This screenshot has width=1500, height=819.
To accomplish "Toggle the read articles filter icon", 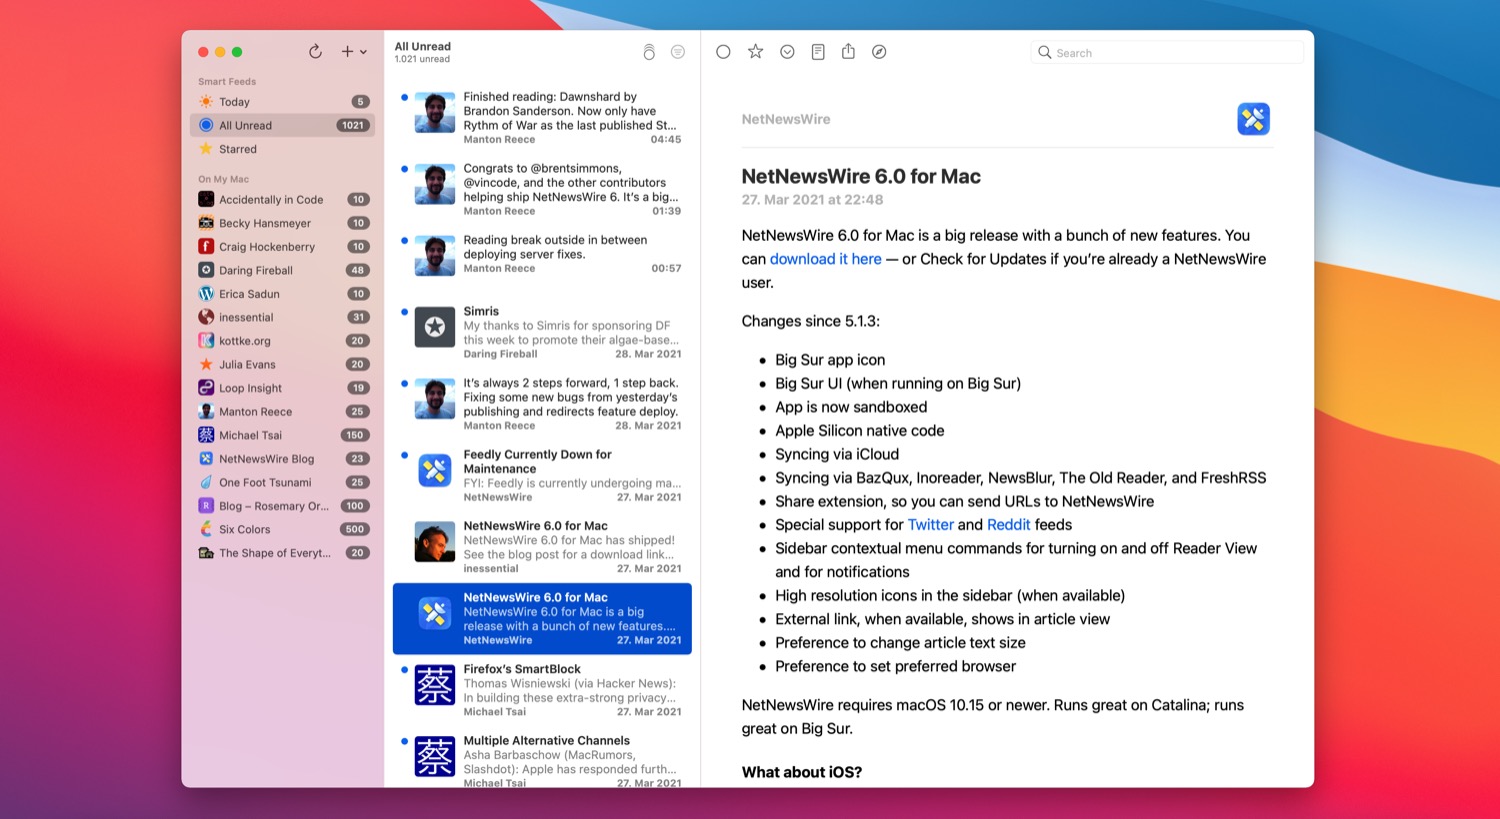I will point(678,52).
